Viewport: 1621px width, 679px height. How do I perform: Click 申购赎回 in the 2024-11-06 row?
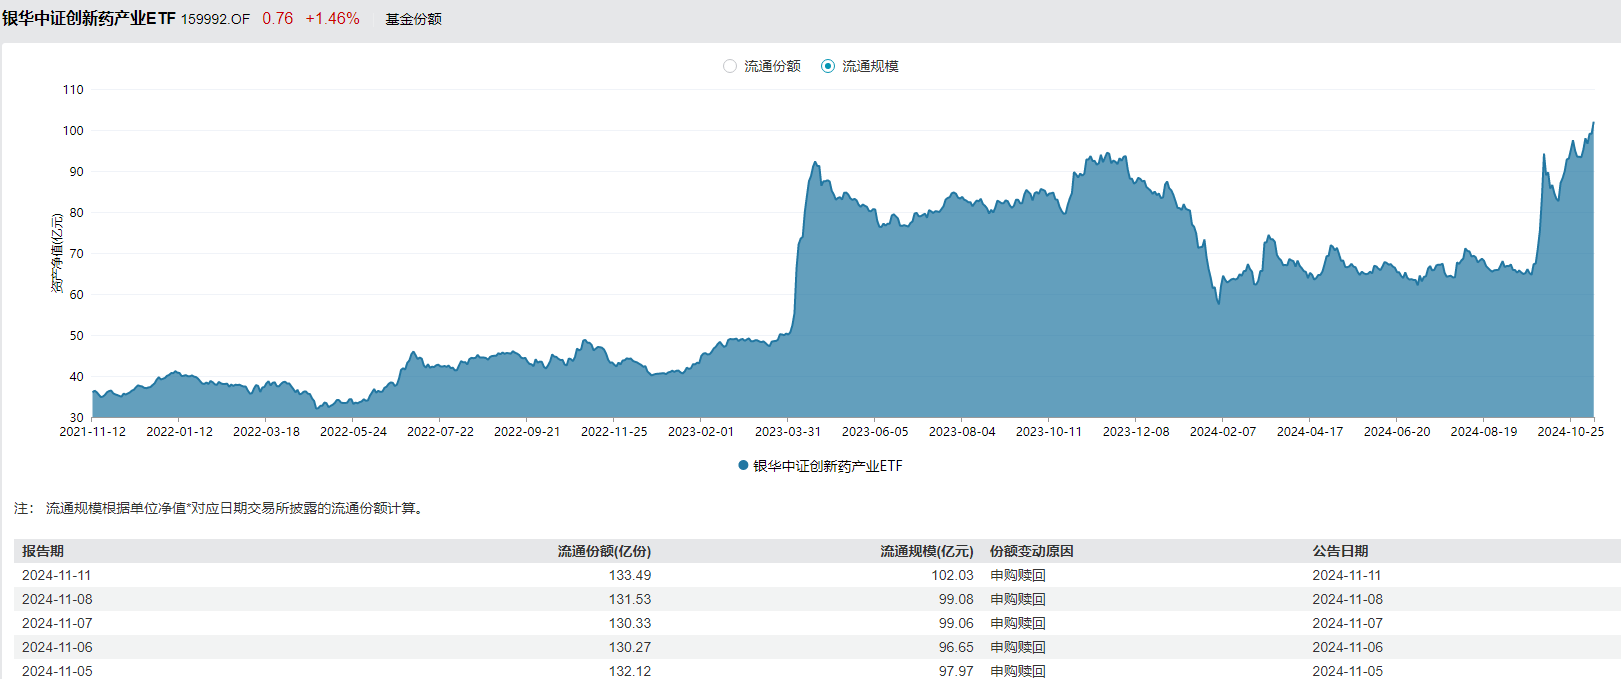1018,647
